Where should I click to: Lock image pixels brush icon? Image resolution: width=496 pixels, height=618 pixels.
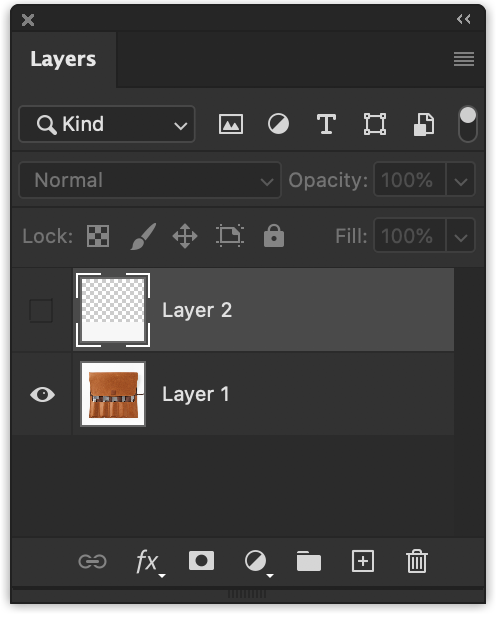click(143, 236)
